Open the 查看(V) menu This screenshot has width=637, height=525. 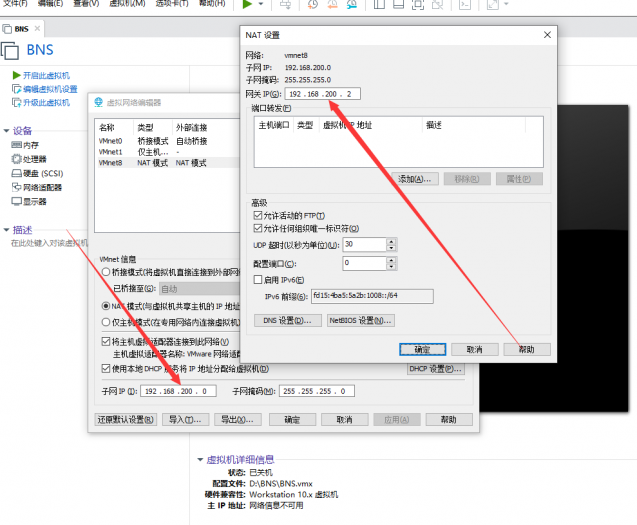click(86, 3)
